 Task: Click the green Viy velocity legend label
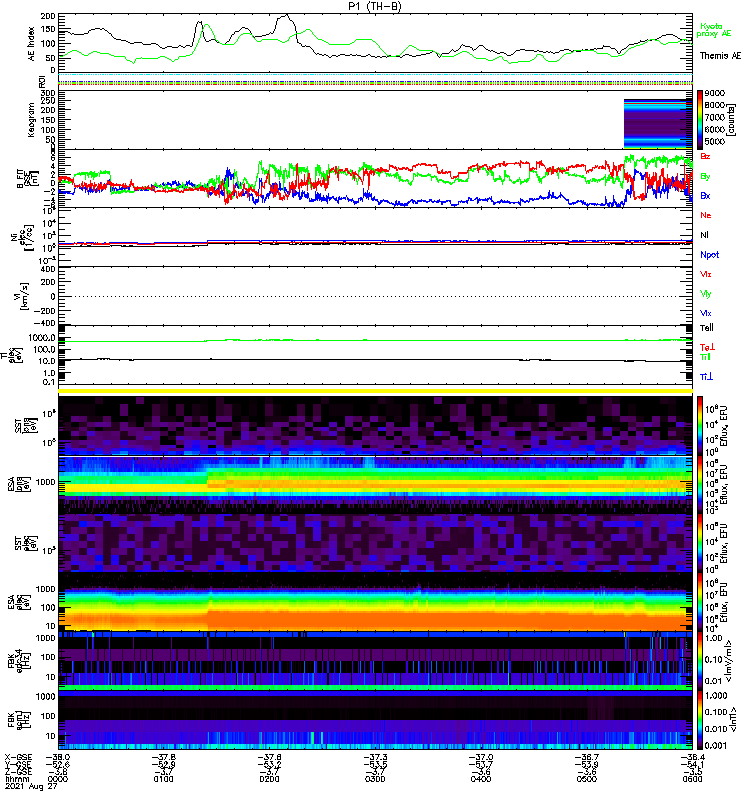[705, 294]
